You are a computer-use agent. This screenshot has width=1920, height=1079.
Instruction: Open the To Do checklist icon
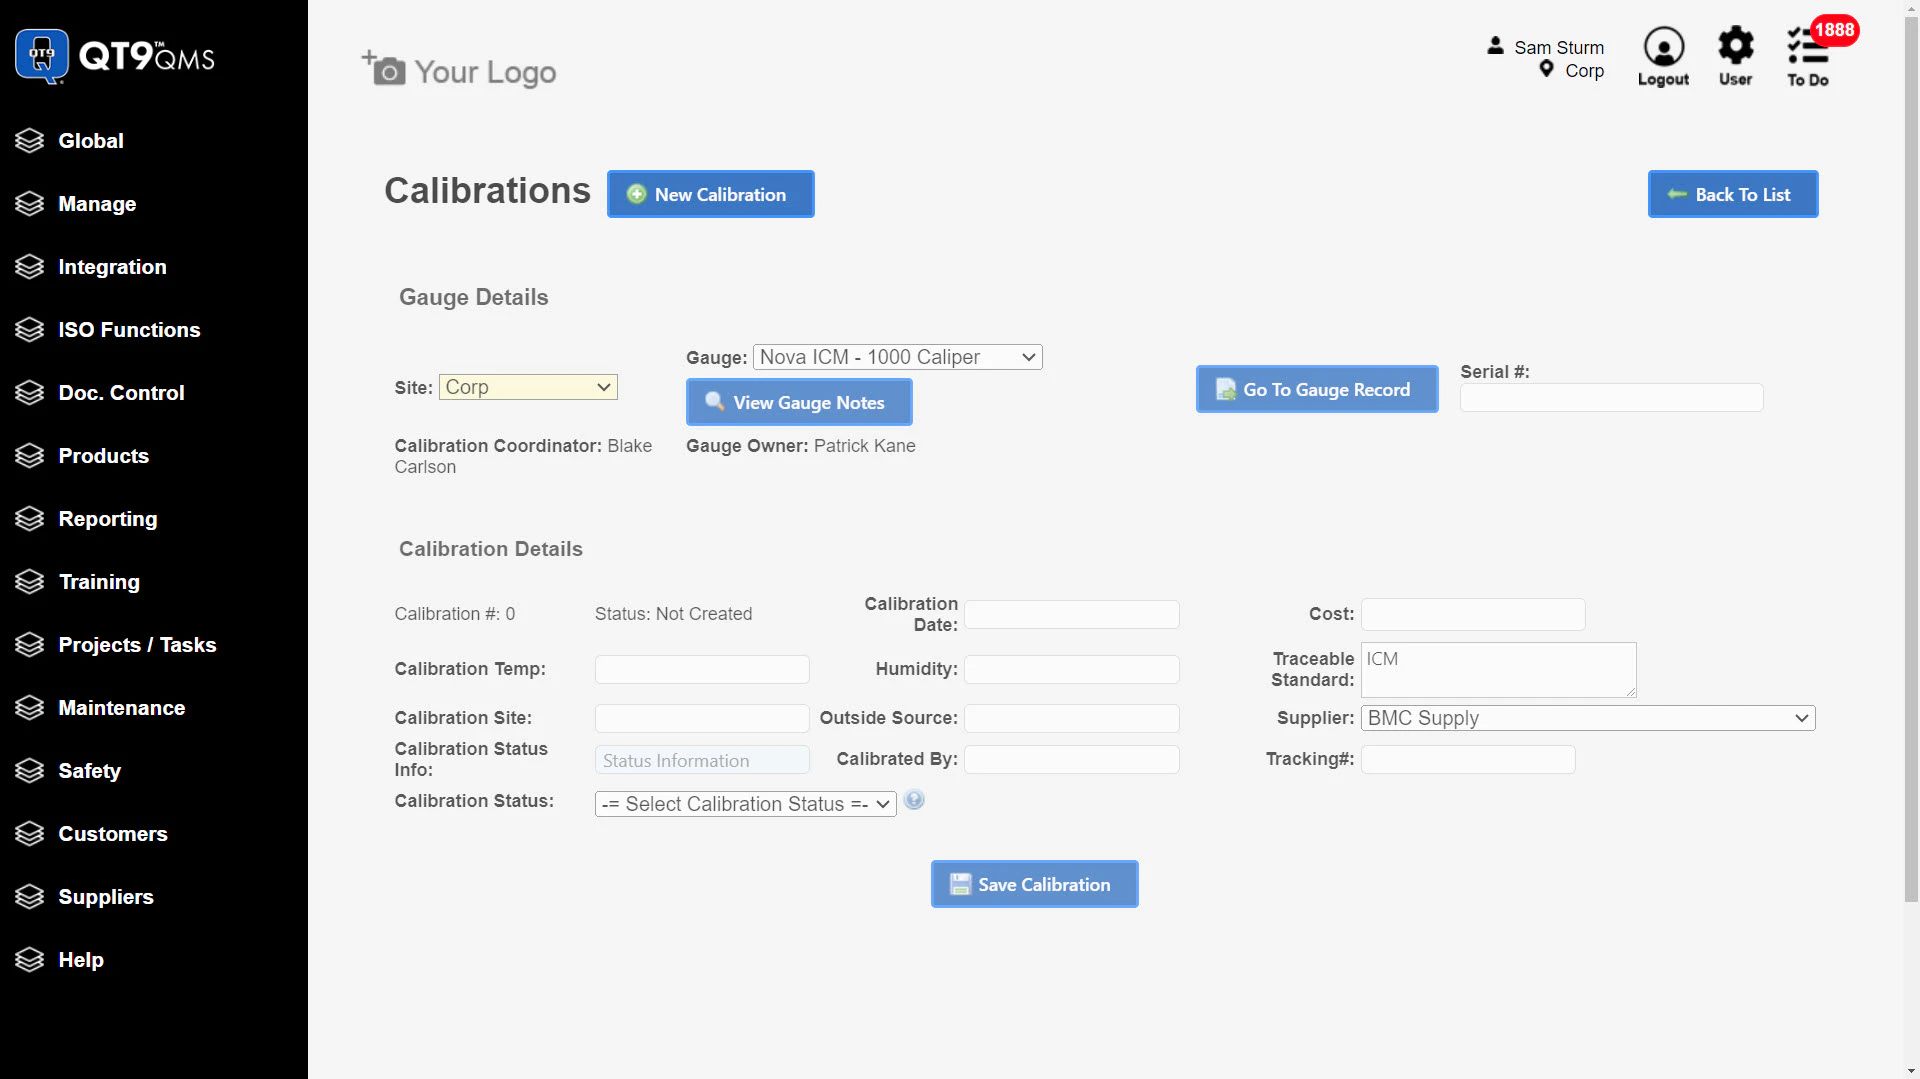click(x=1807, y=47)
